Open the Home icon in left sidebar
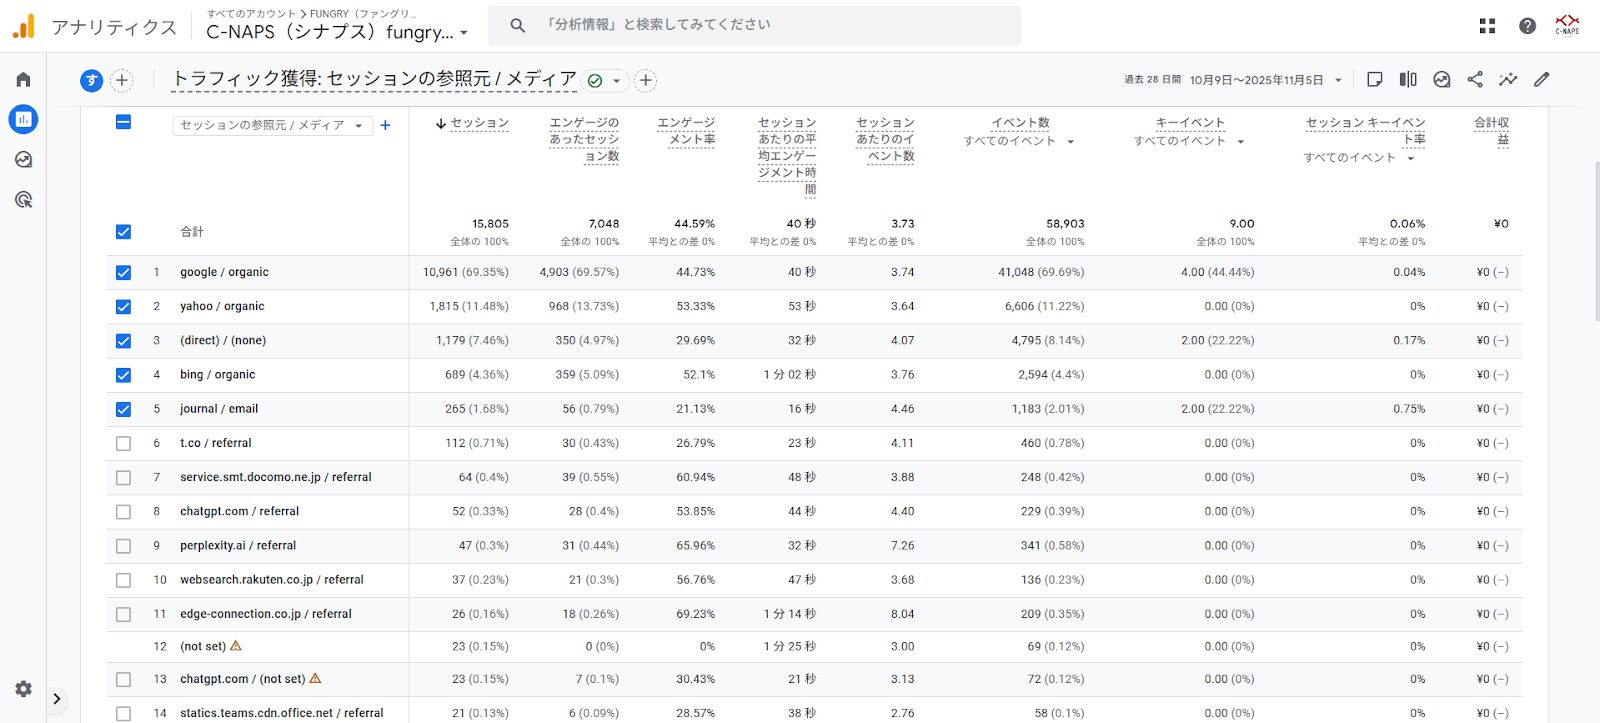 (23, 79)
